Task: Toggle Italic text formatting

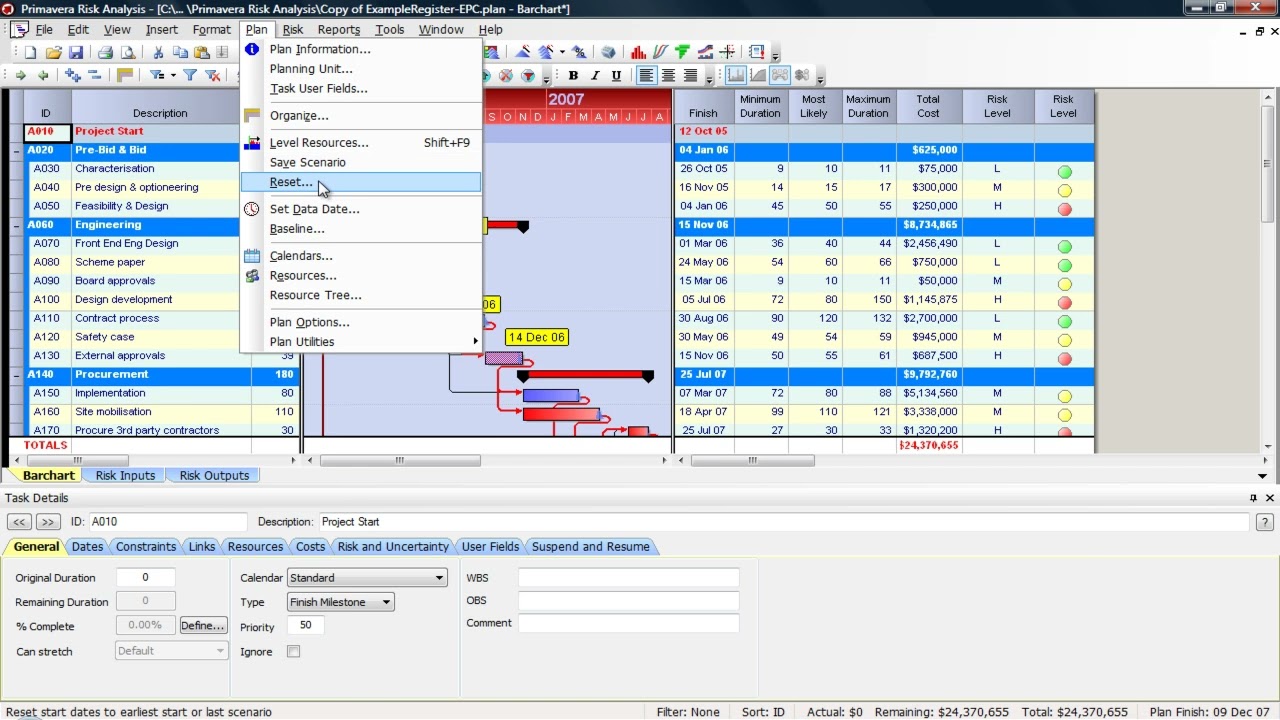Action: 595,75
